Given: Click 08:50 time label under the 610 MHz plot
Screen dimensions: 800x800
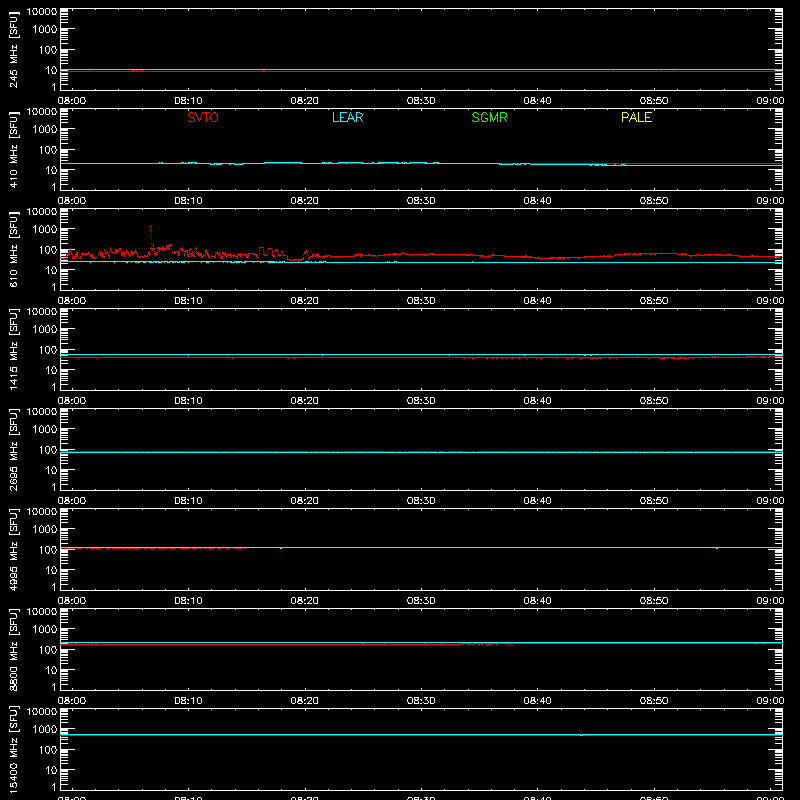Looking at the screenshot, I should tap(654, 301).
